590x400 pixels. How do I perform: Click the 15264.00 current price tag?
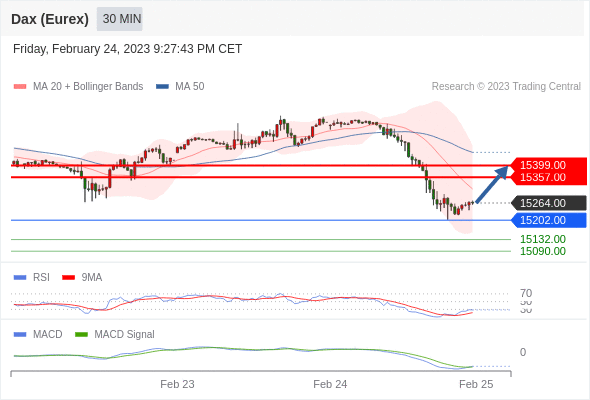click(548, 203)
